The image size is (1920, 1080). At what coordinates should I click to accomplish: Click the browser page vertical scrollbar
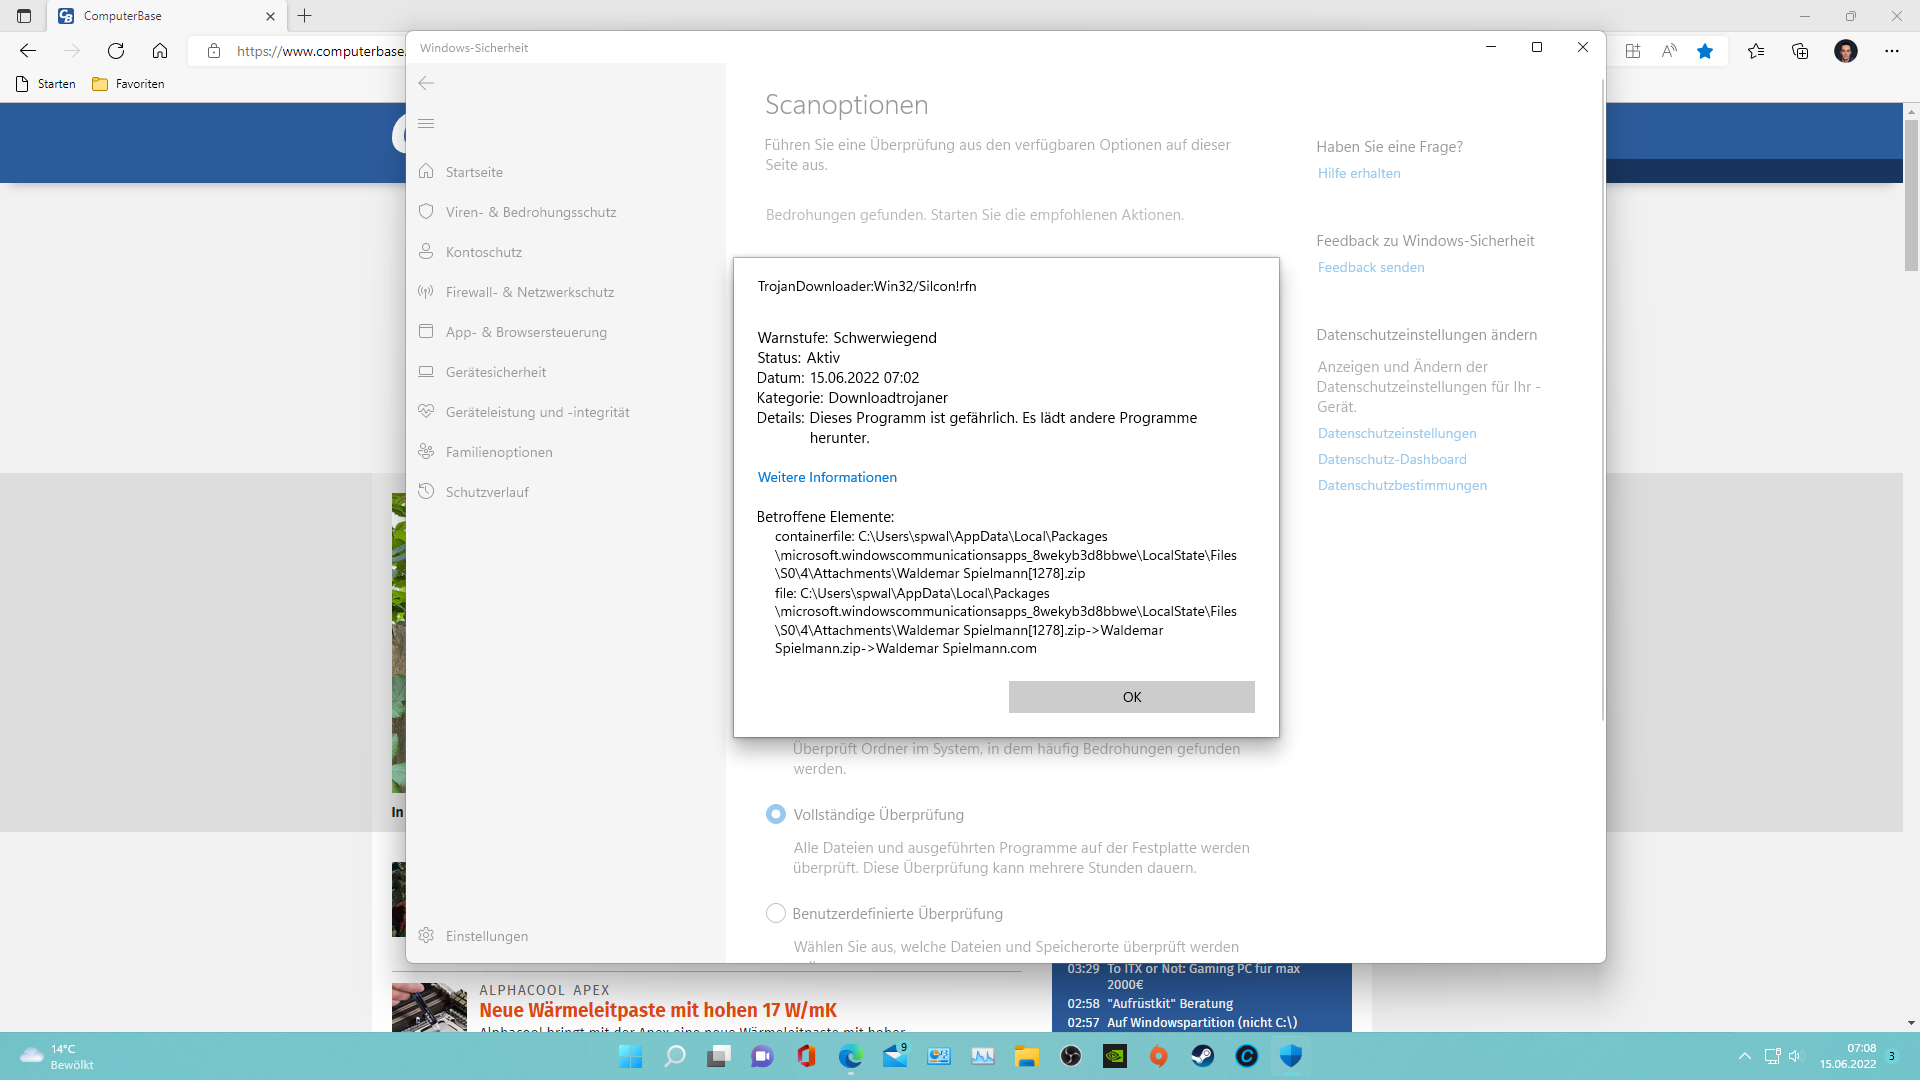point(1911,196)
